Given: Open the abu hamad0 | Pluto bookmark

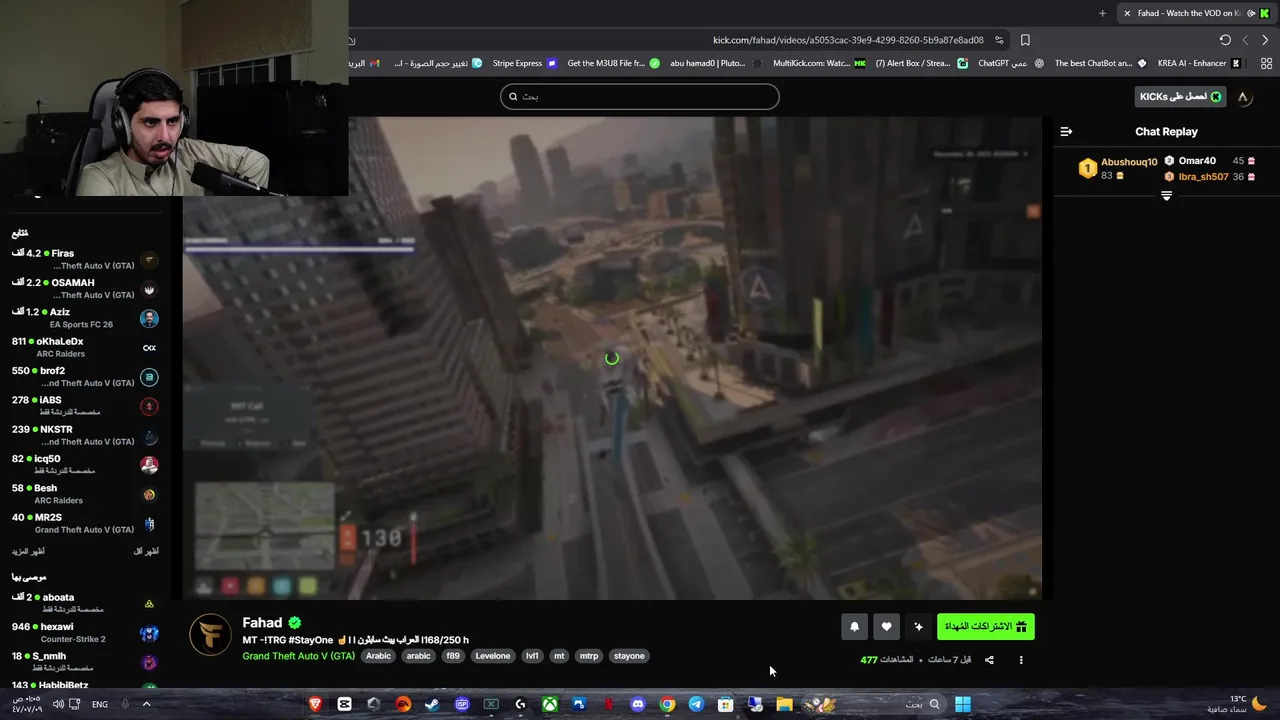Looking at the screenshot, I should pyautogui.click(x=715, y=63).
